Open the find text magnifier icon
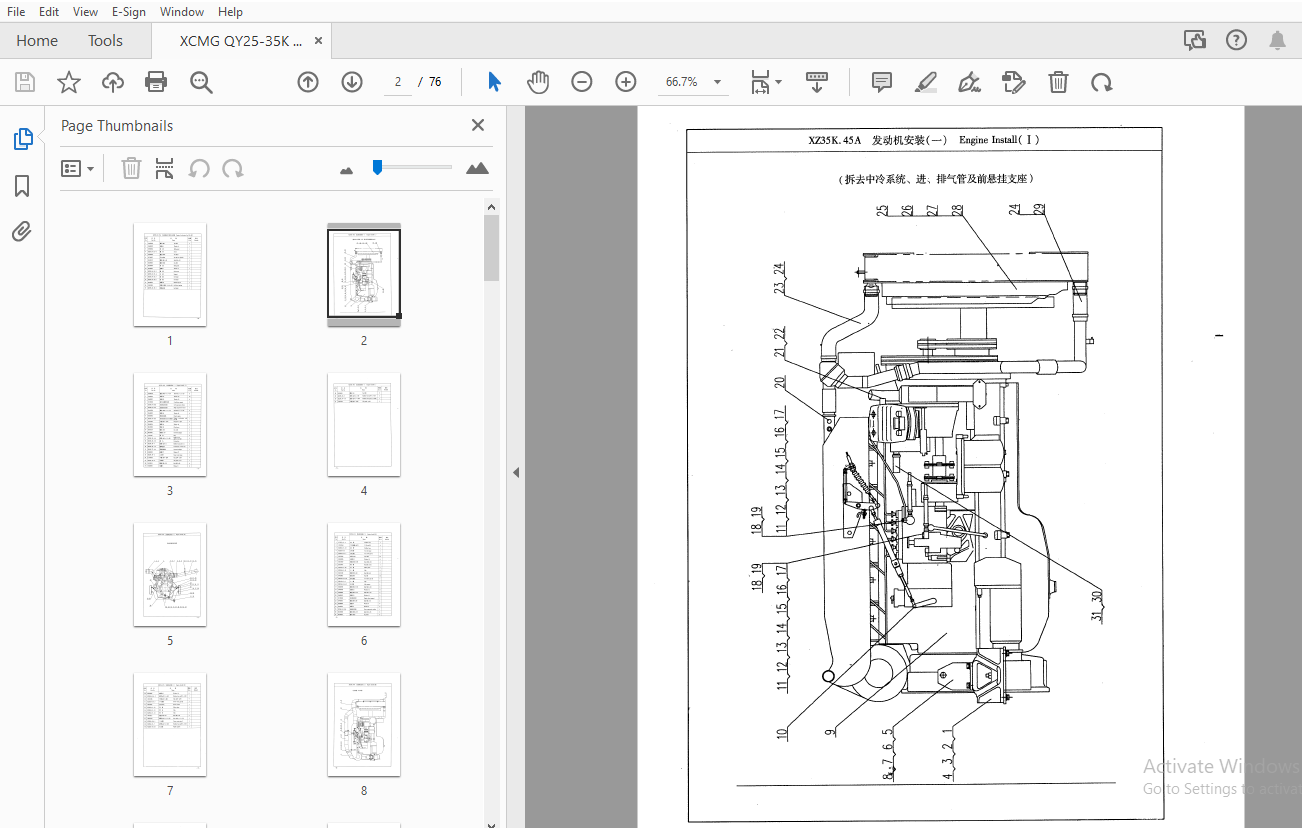The height and width of the screenshot is (828, 1302). (202, 82)
